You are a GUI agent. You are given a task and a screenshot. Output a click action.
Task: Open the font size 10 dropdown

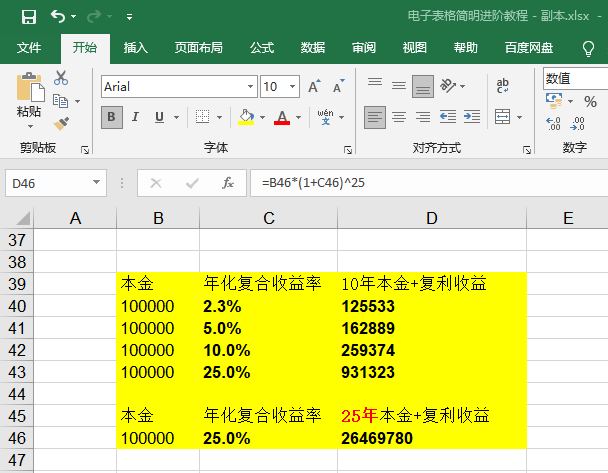(x=293, y=86)
